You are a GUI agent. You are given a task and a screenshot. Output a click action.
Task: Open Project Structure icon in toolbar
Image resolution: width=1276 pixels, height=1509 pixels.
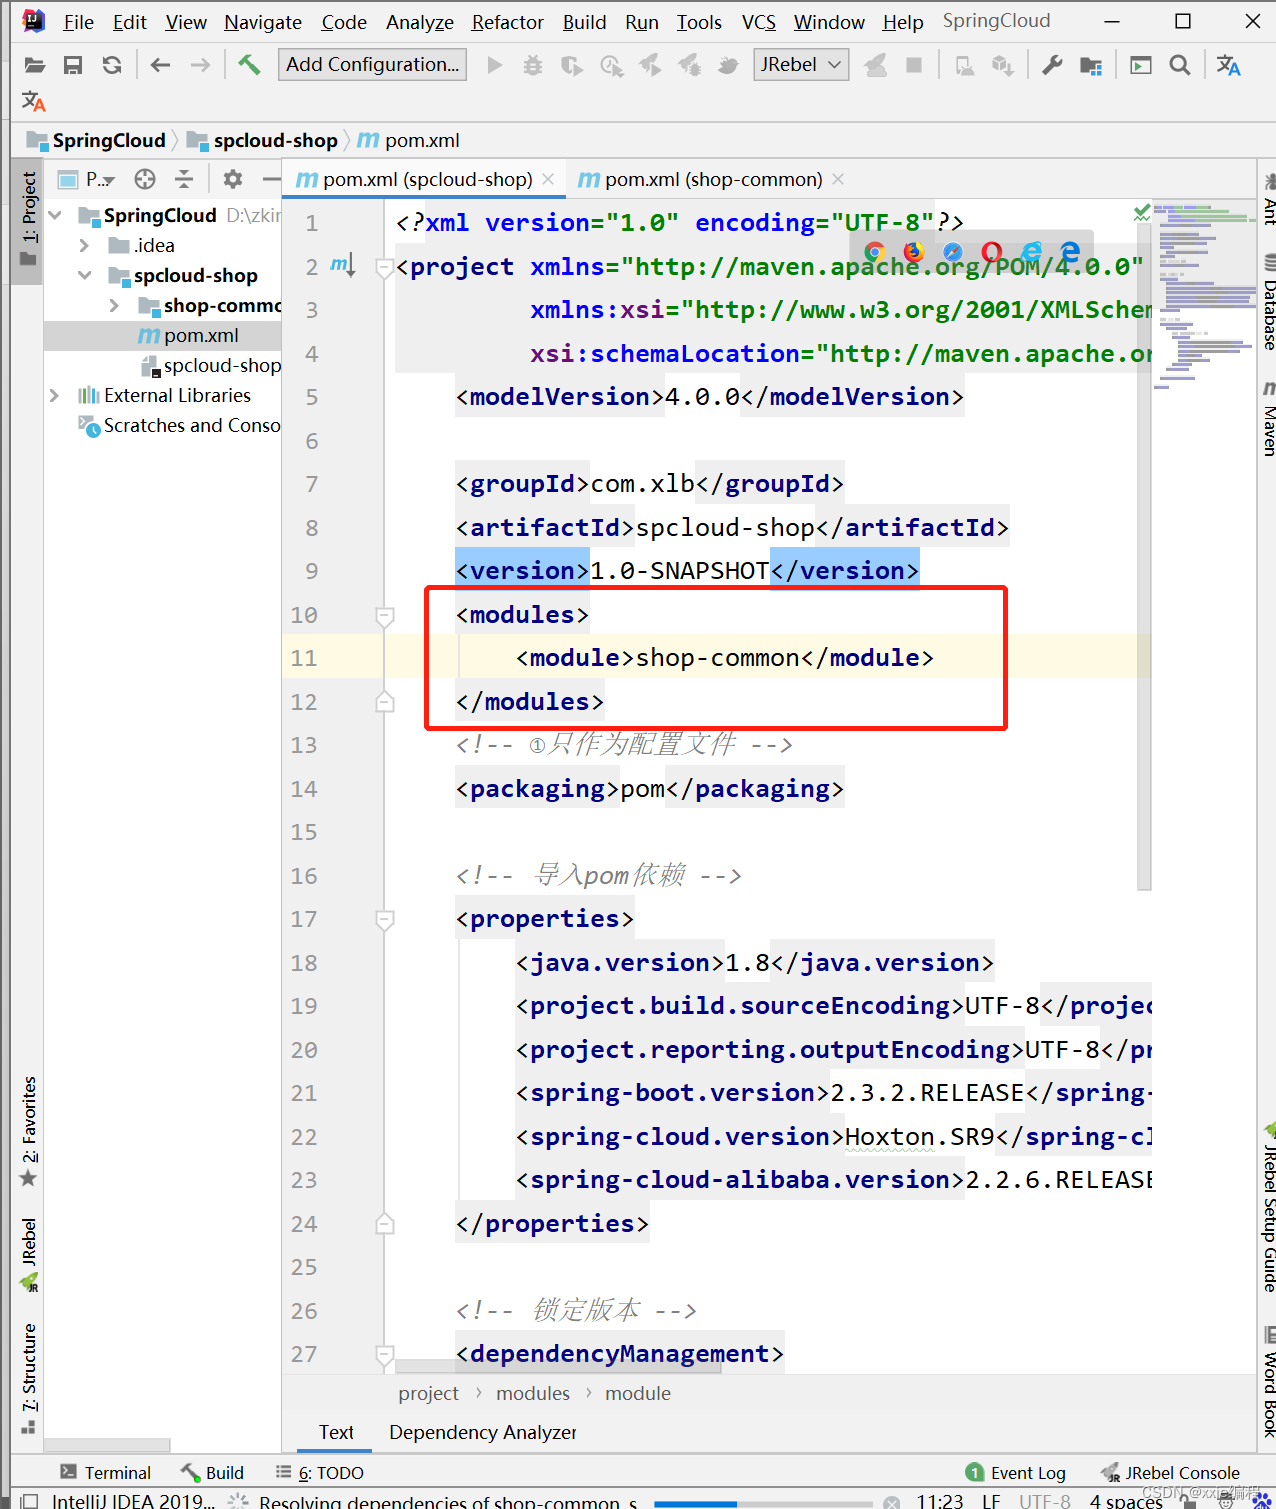(x=1091, y=65)
